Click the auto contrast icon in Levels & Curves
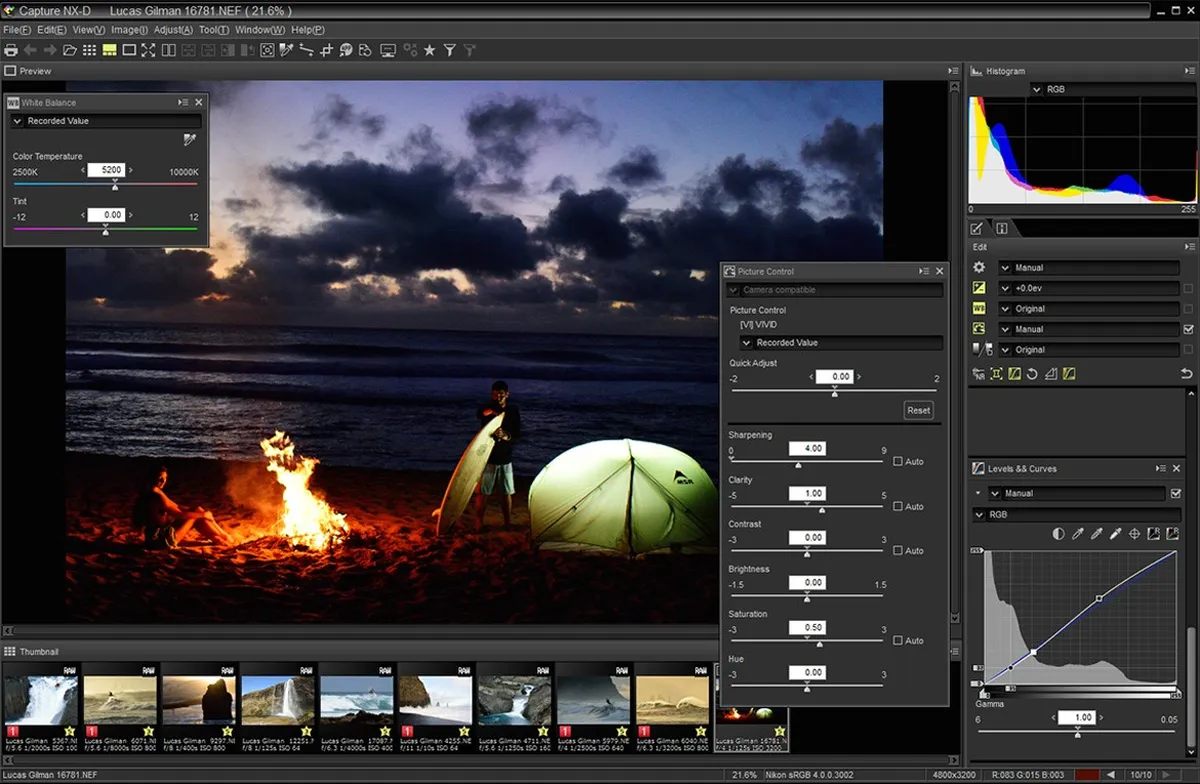This screenshot has width=1200, height=784. point(1059,534)
